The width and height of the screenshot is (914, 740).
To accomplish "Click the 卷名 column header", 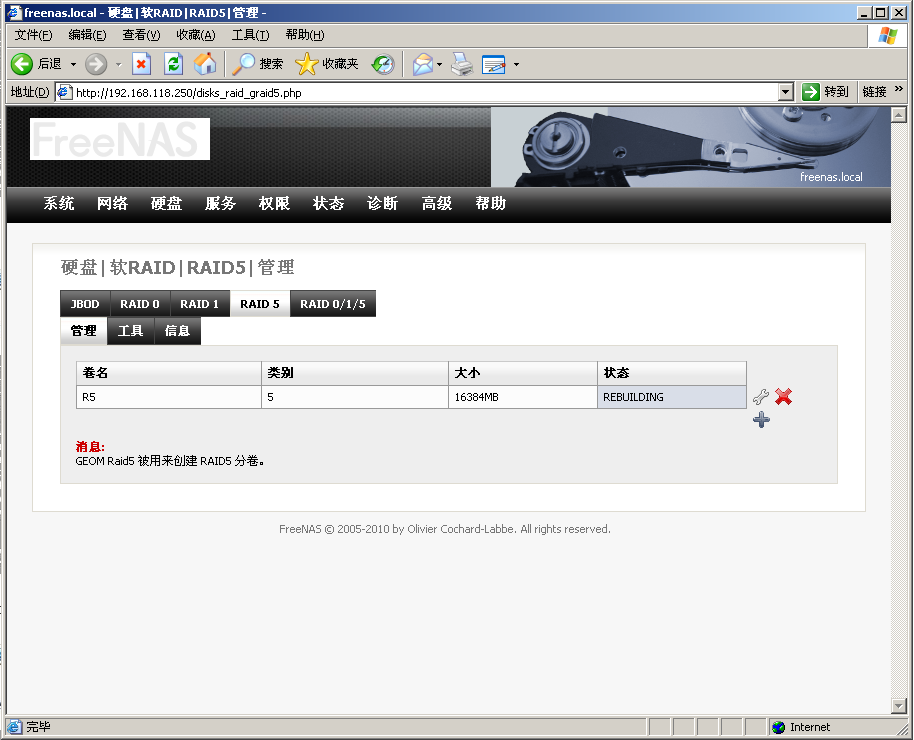I will click(168, 373).
